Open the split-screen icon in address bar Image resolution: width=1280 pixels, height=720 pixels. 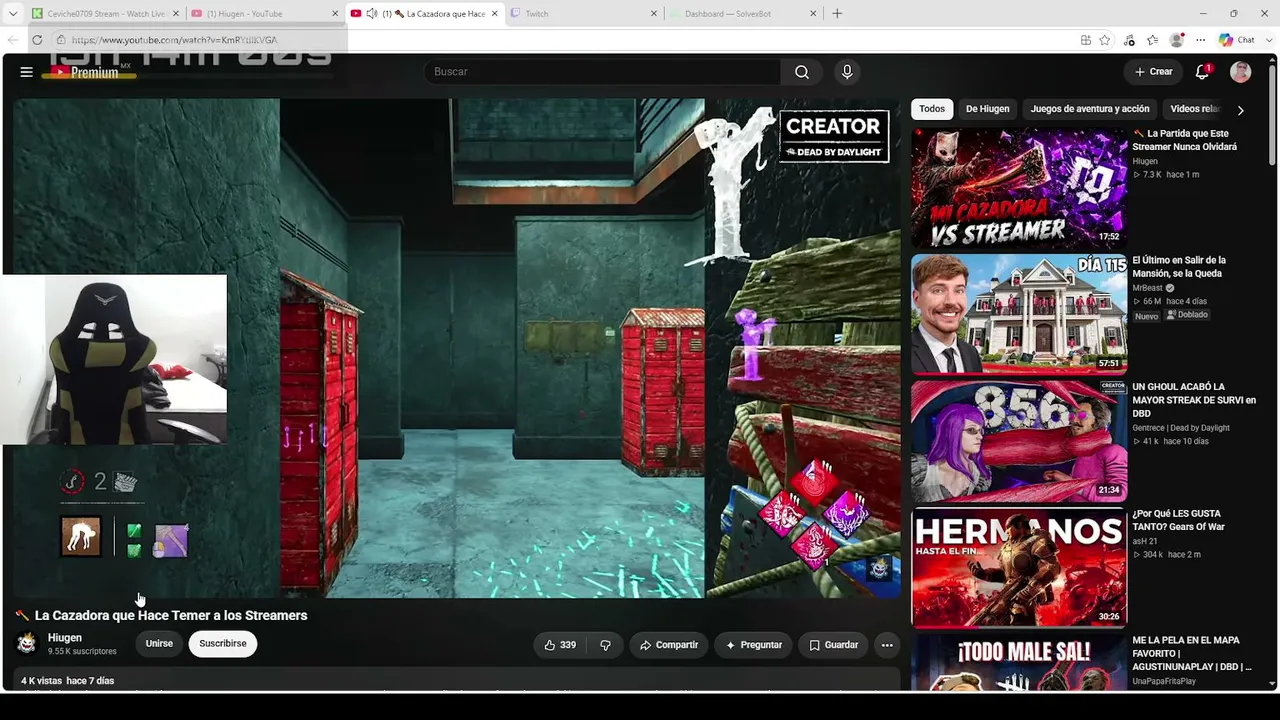[1086, 40]
